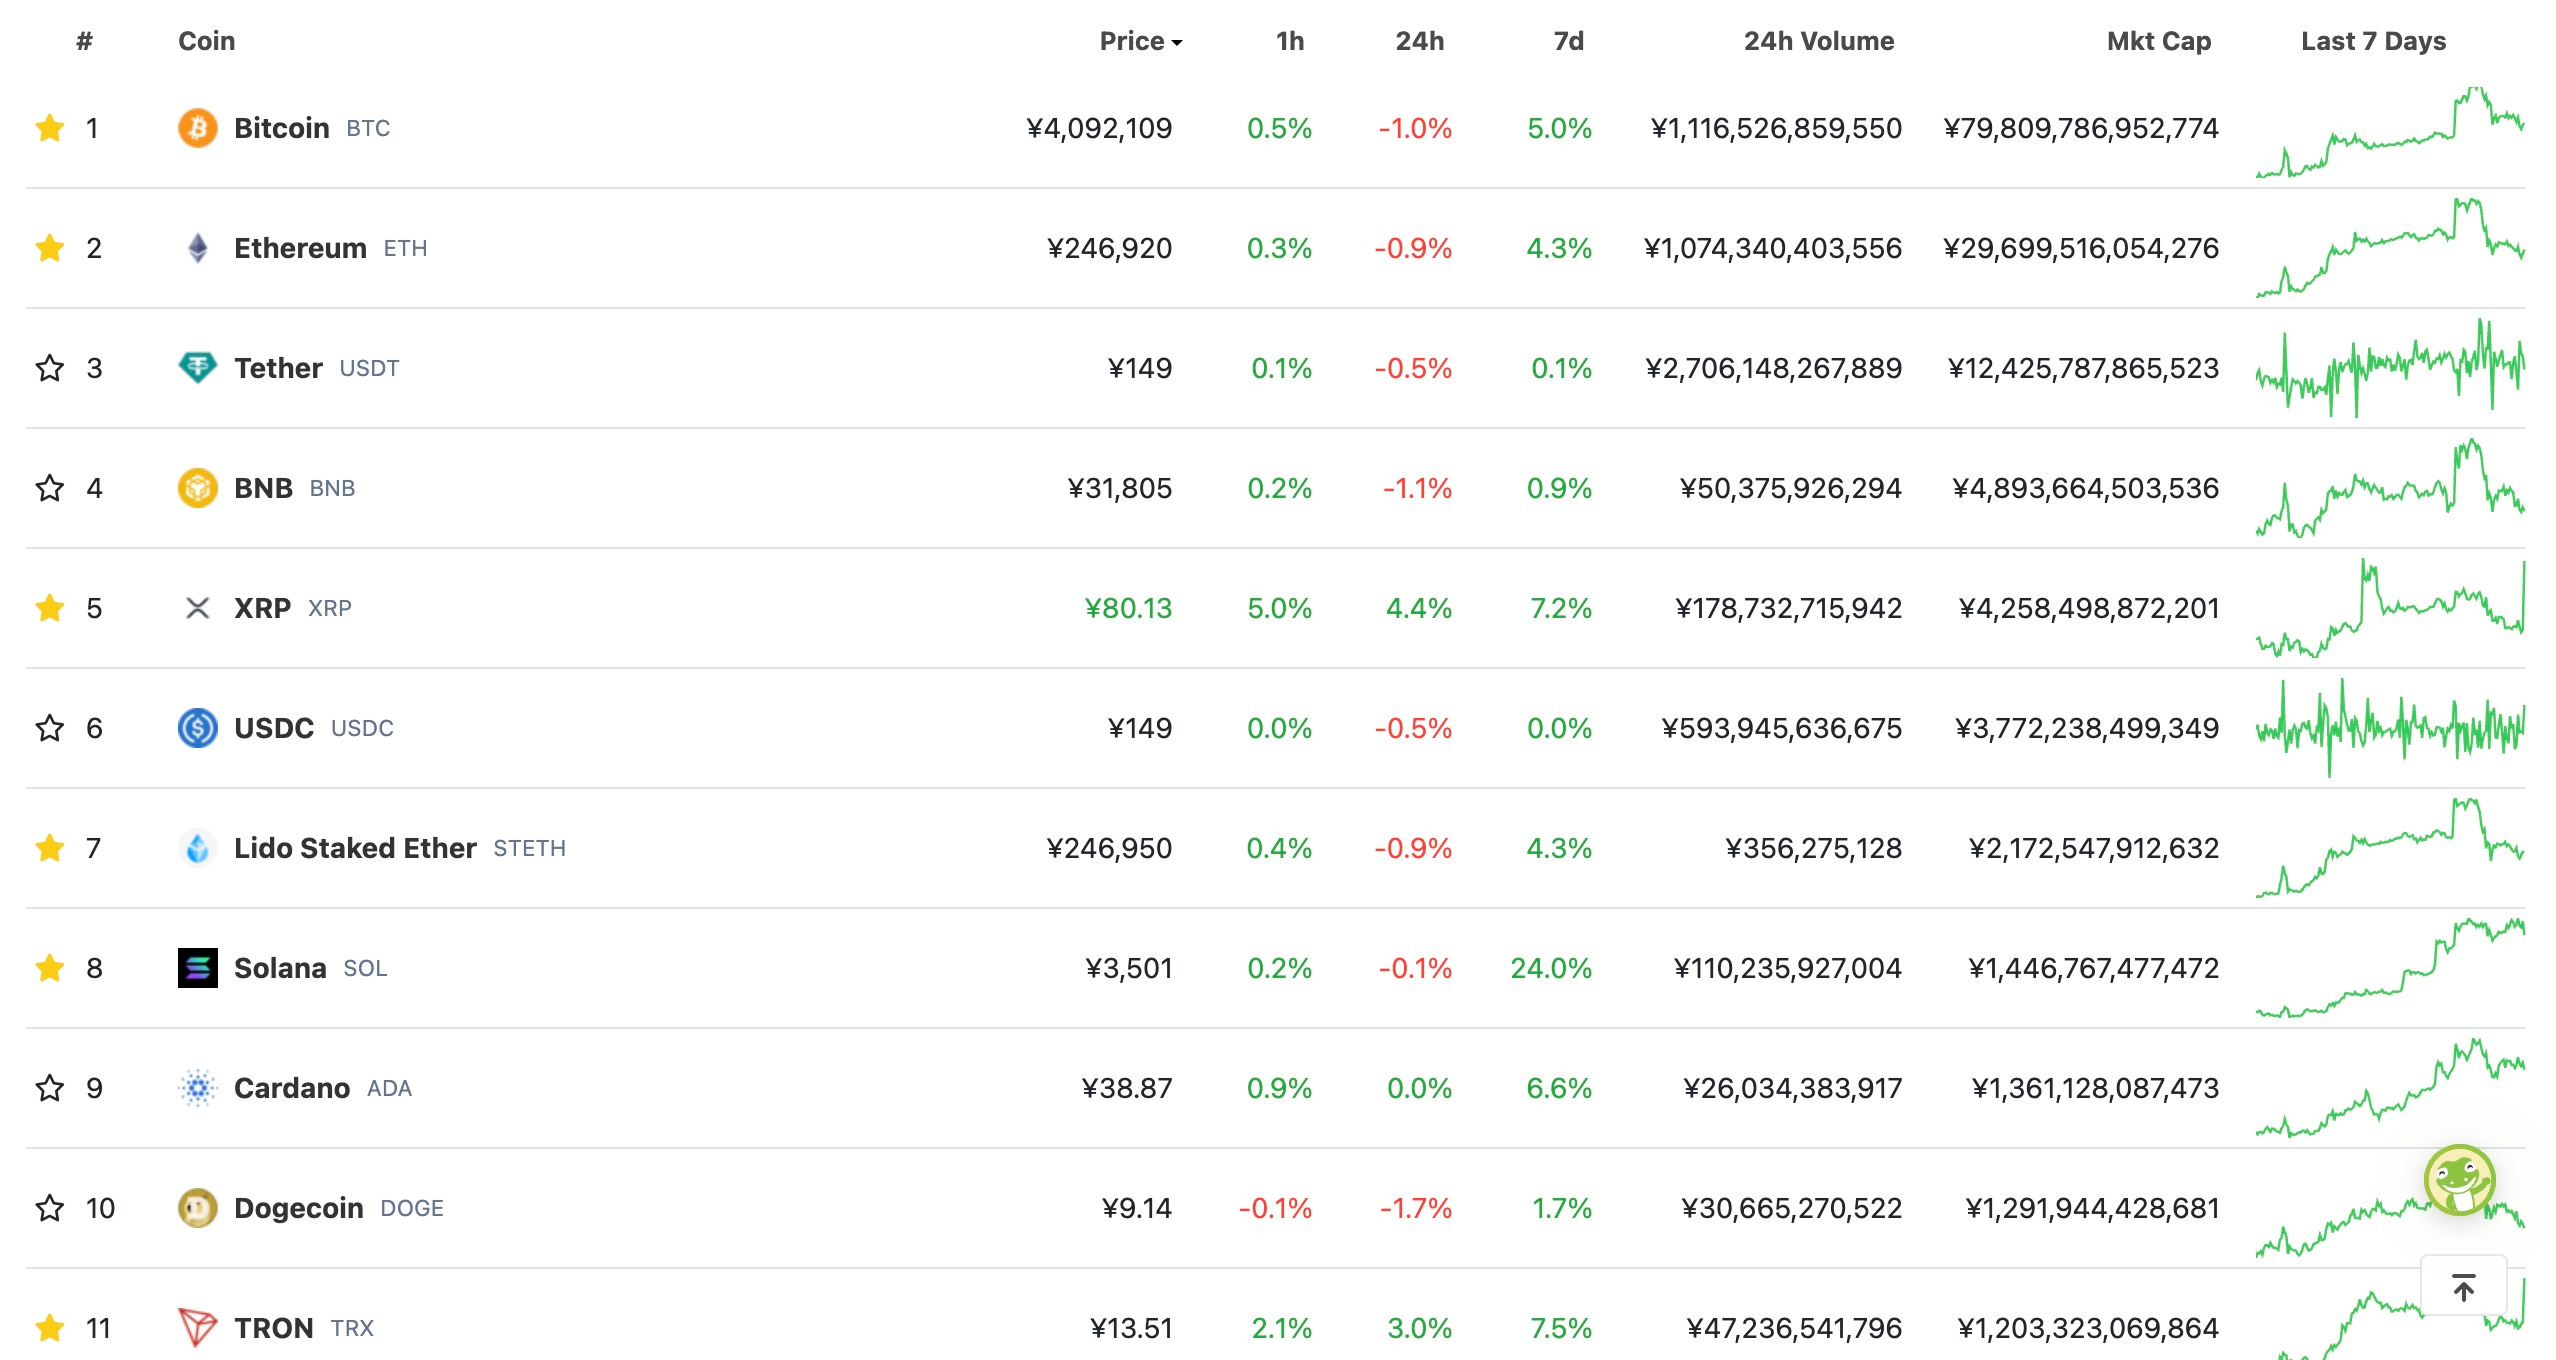Open the XRP coin page
This screenshot has height=1360, width=2556.
pyautogui.click(x=262, y=608)
